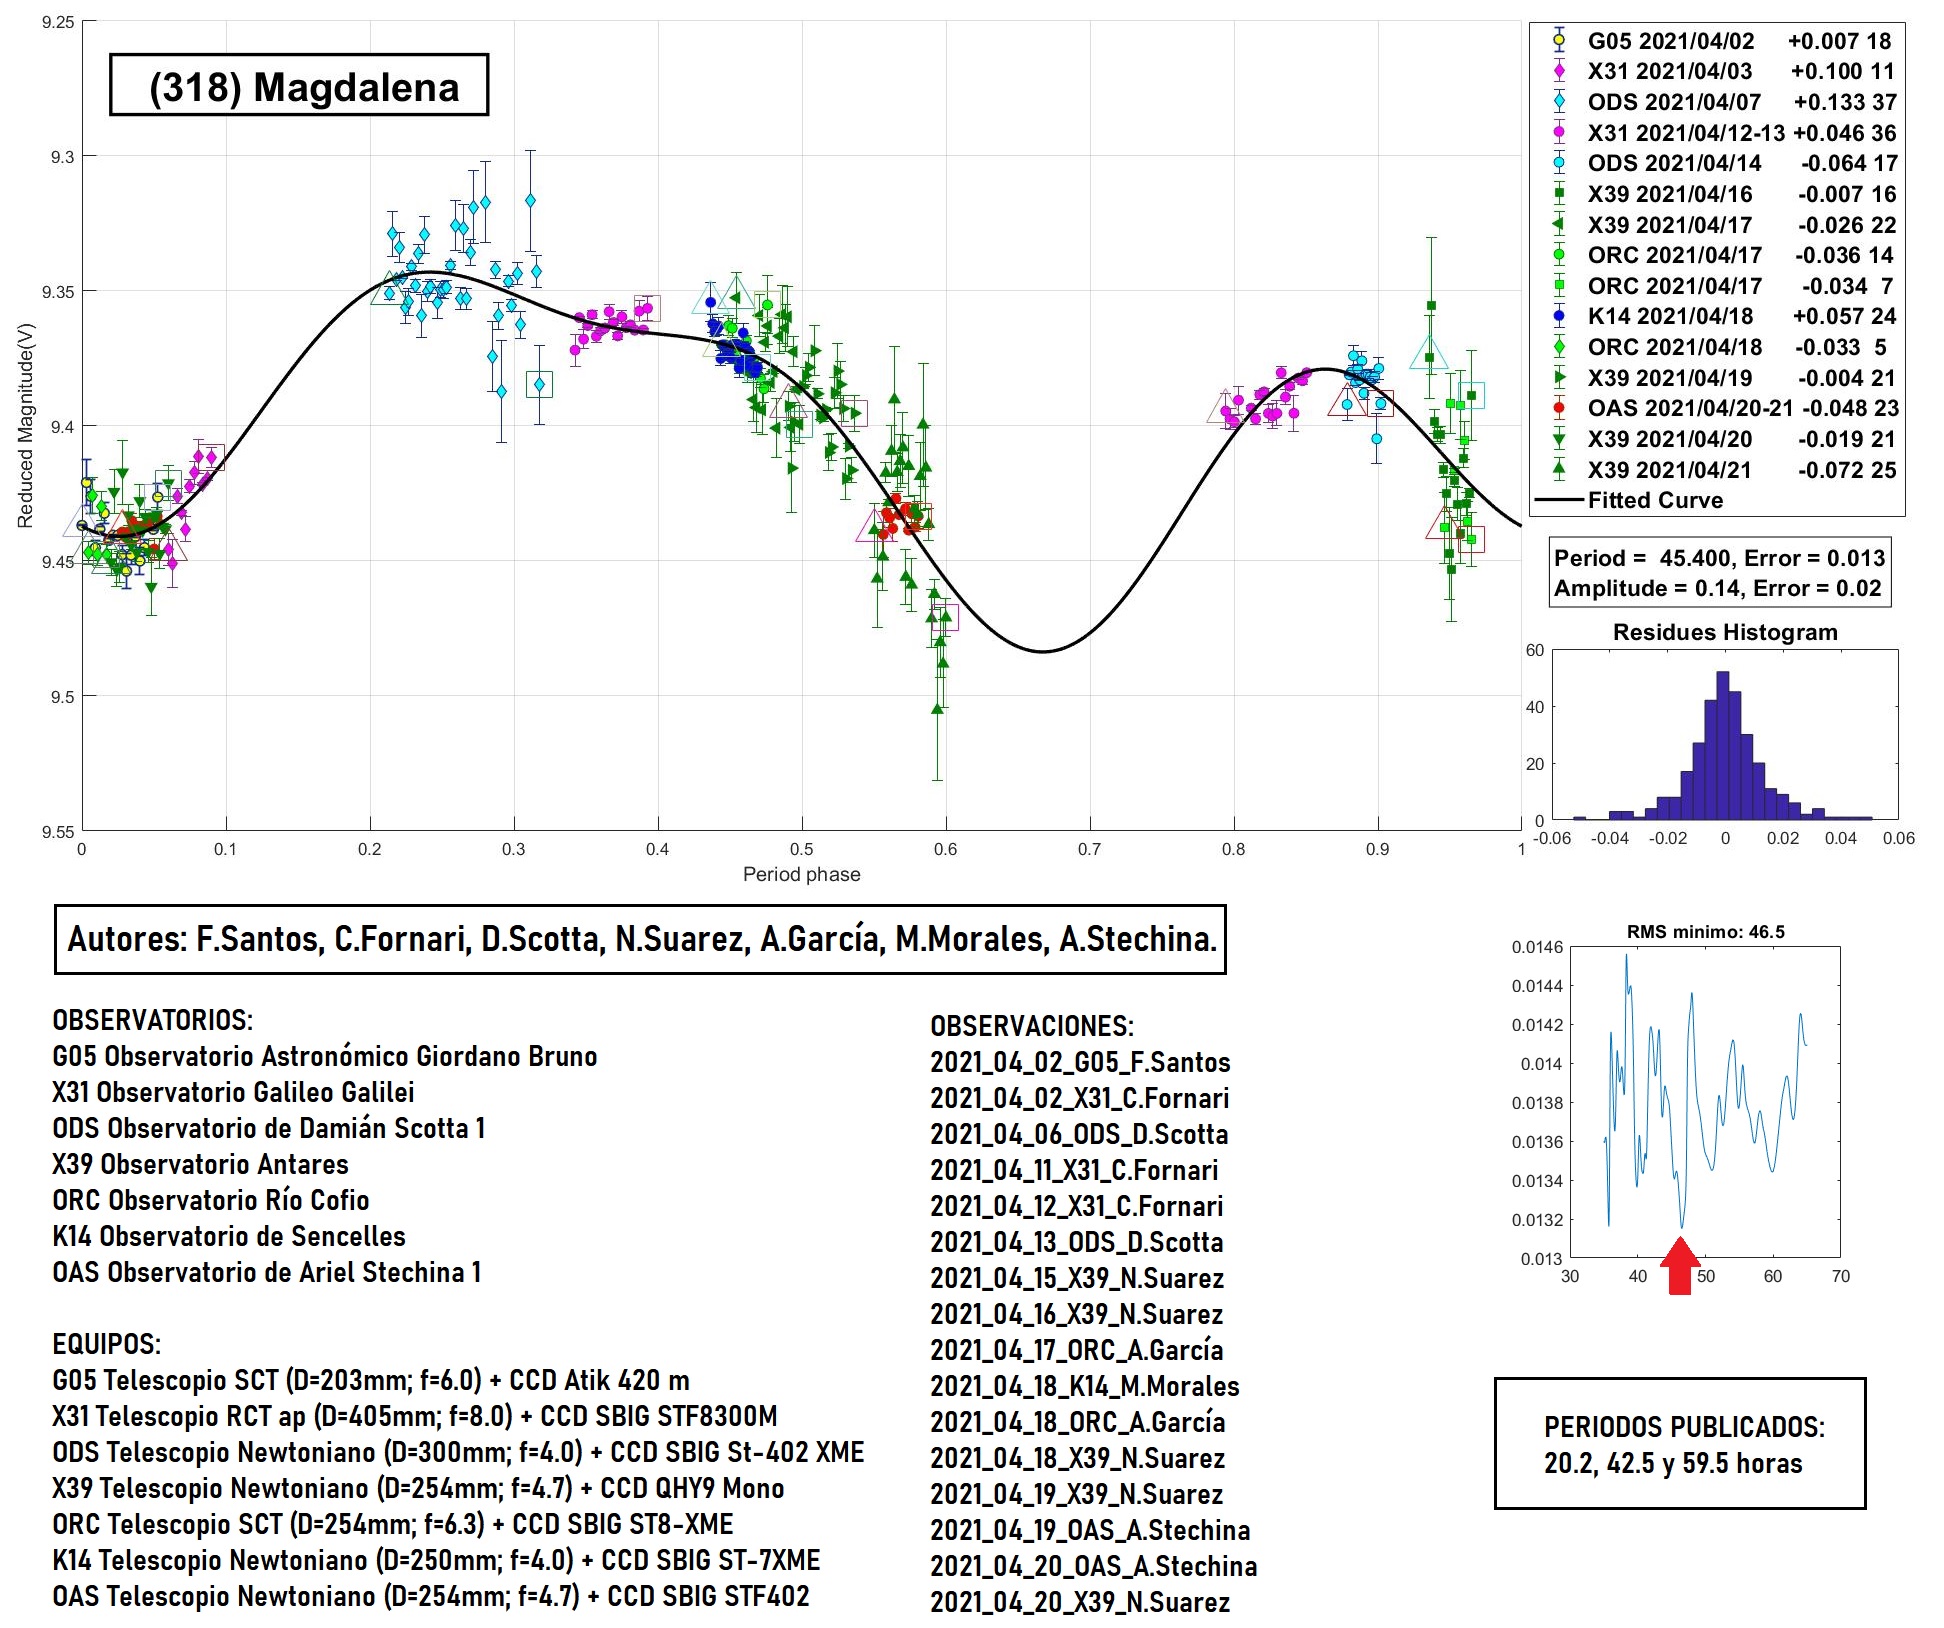
Task: Click the RMS minimo: 46.5 title
Action: [1706, 932]
